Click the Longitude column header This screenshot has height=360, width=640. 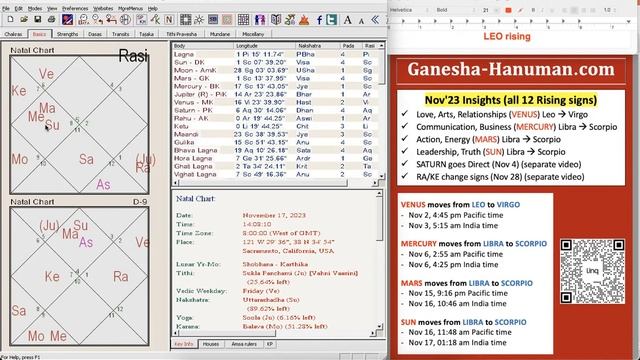264,46
